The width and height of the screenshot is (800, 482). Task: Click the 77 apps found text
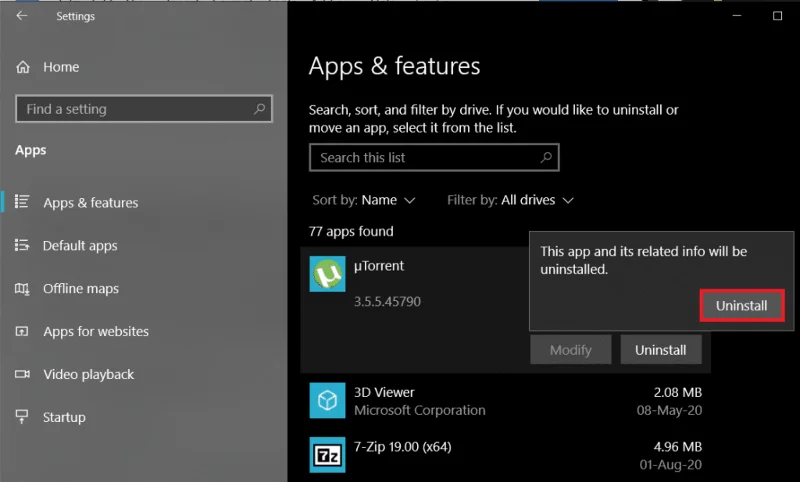[x=351, y=232]
